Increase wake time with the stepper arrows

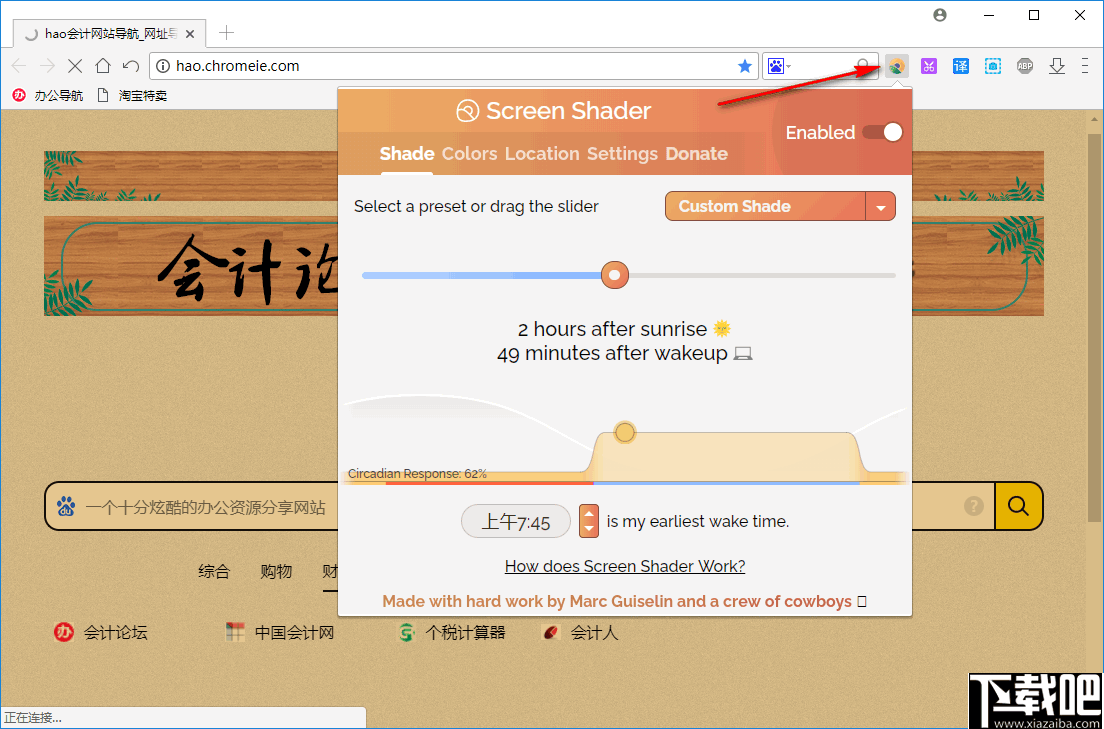[x=588, y=515]
